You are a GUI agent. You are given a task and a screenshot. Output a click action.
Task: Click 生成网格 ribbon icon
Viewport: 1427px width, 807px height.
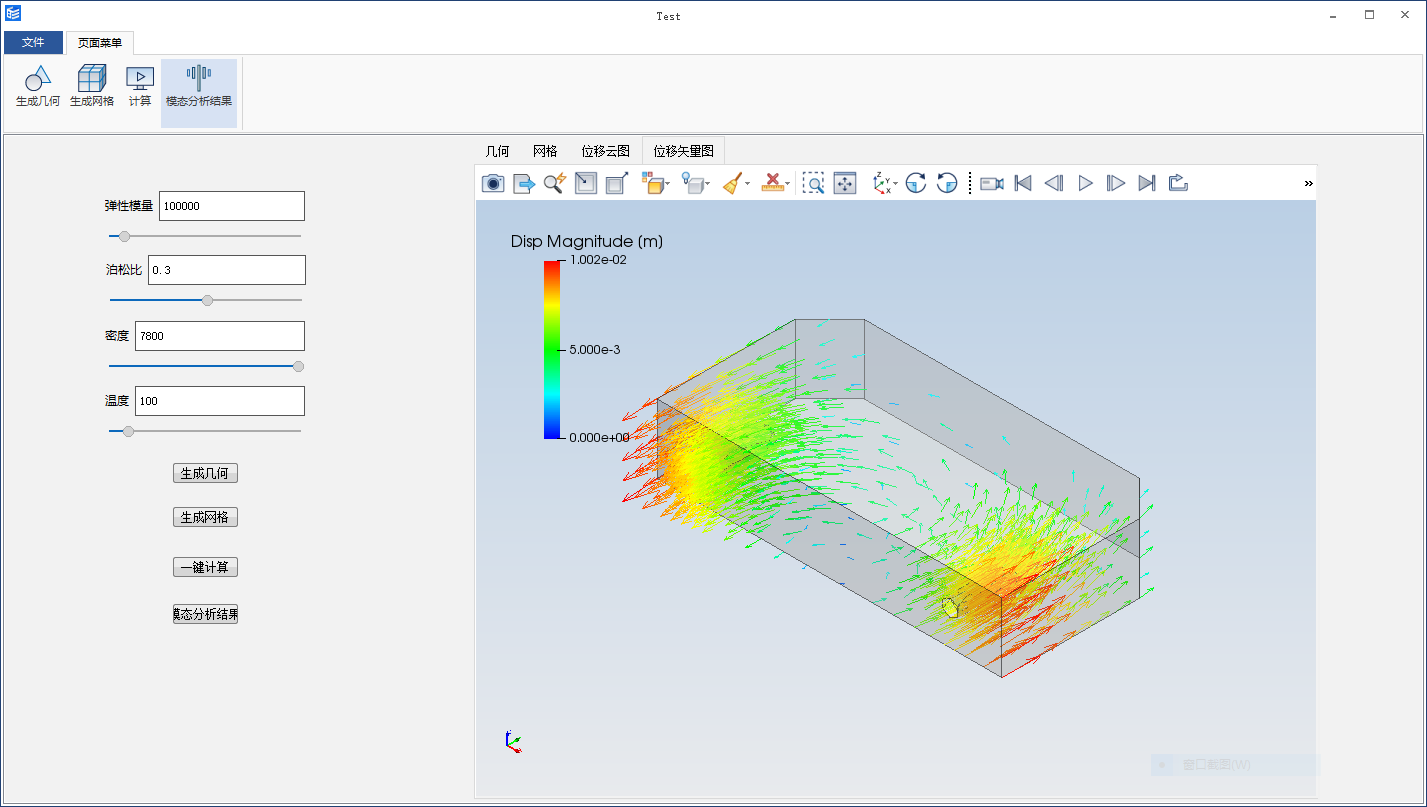(x=92, y=87)
